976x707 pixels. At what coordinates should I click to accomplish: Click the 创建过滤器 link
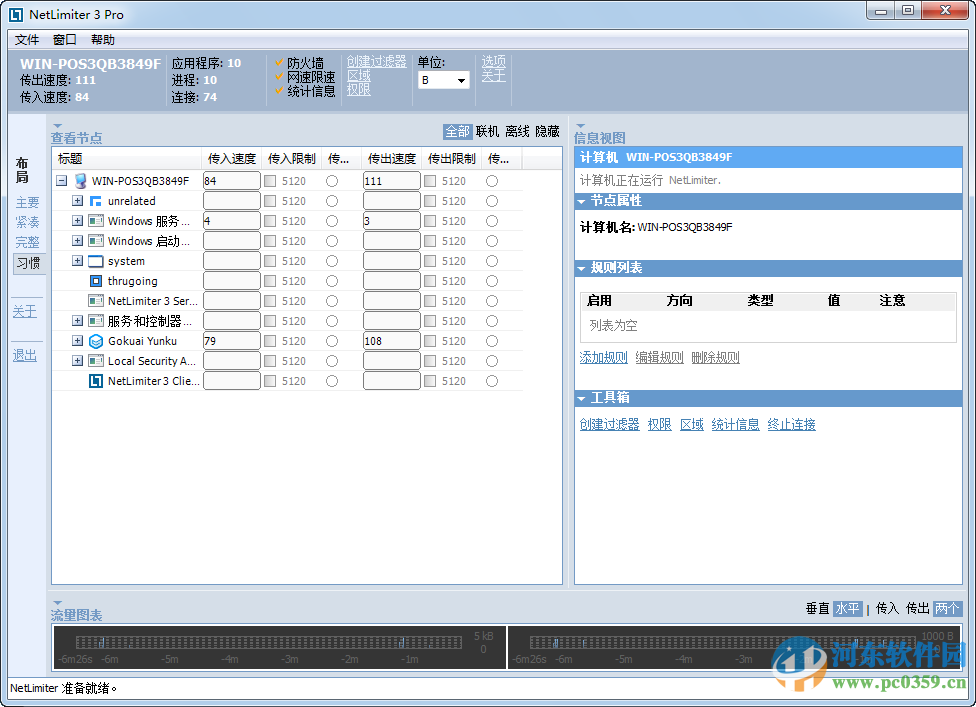tap(376, 60)
